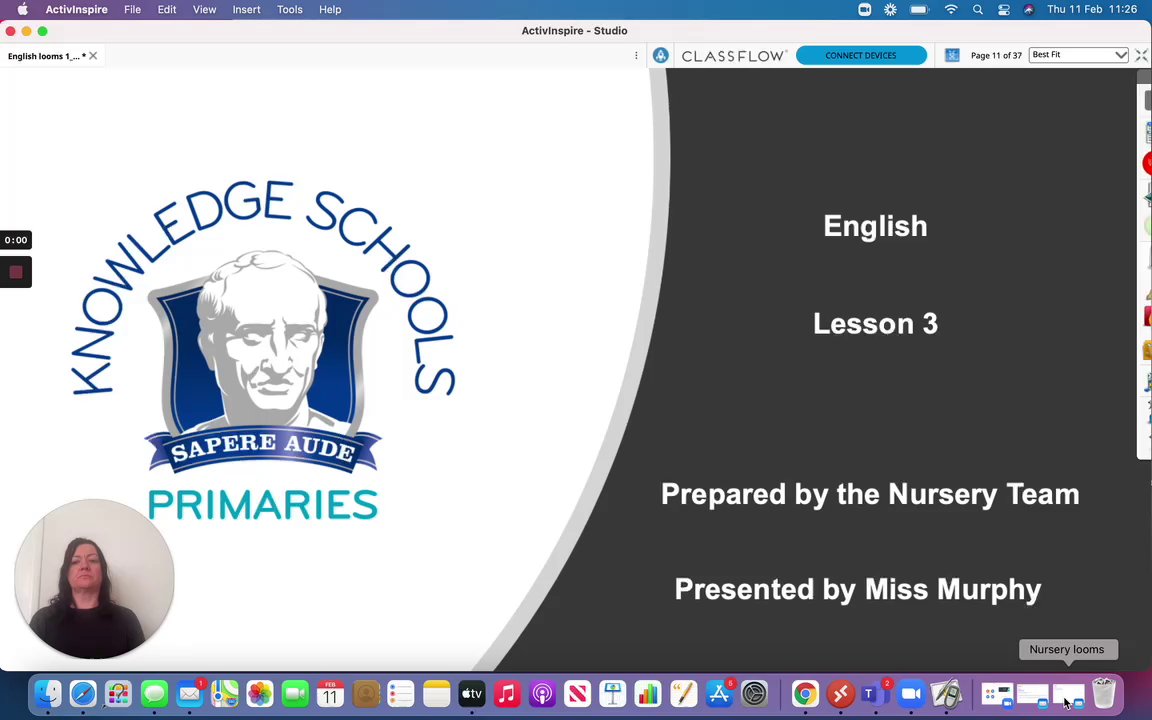This screenshot has width=1152, height=720.
Task: Click the battery status icon
Action: [919, 10]
